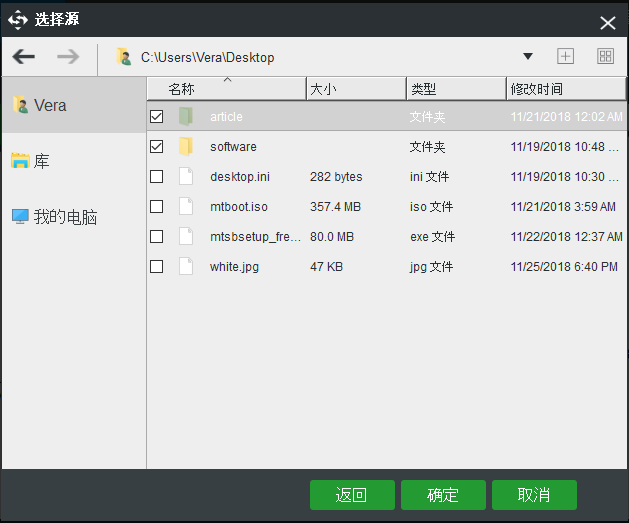Sort by 大小 column header
The image size is (629, 523).
coord(357,89)
